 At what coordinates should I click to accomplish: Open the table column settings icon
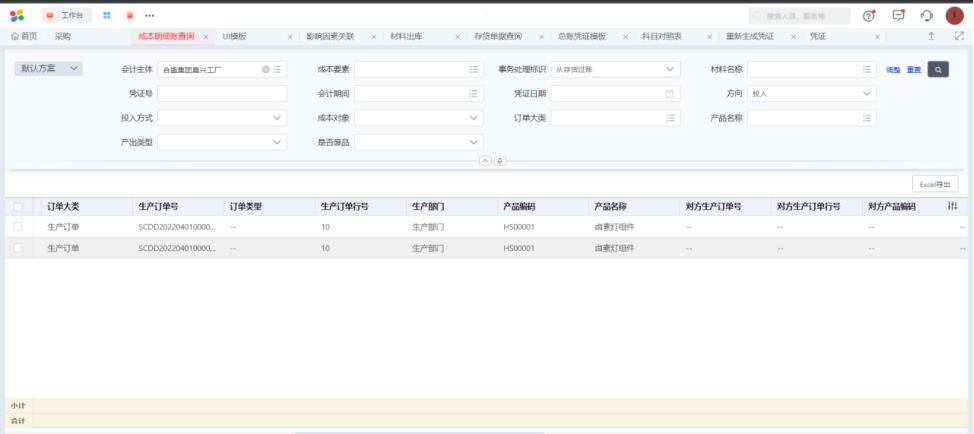pyautogui.click(x=952, y=206)
